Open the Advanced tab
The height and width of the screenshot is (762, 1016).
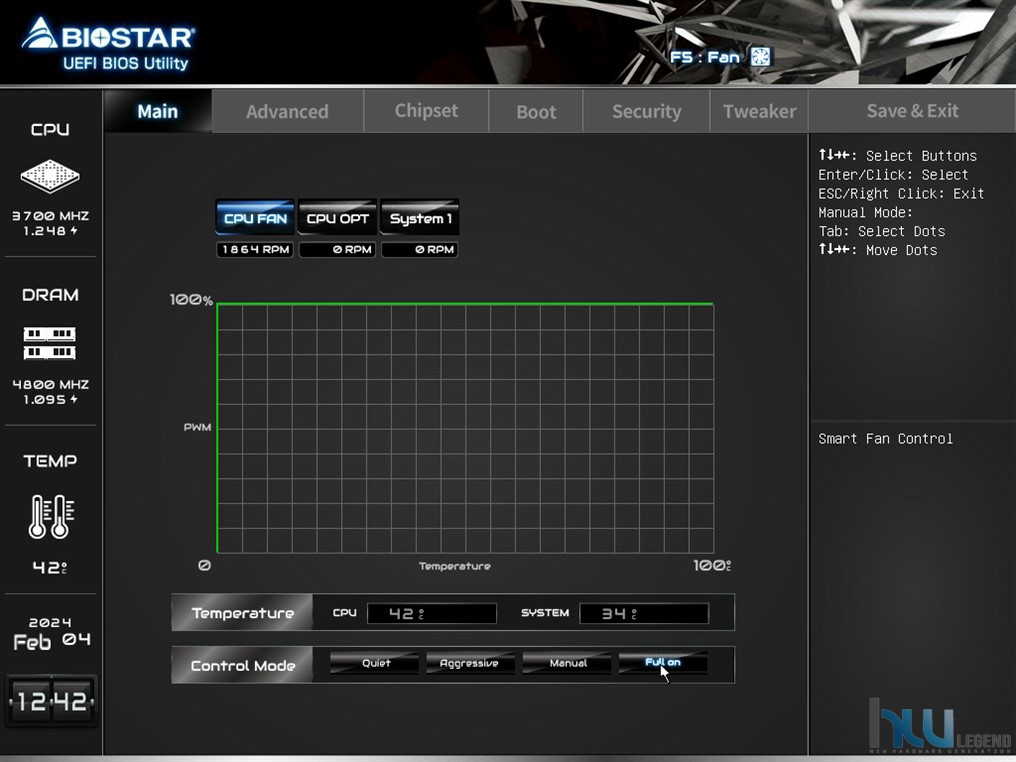287,111
